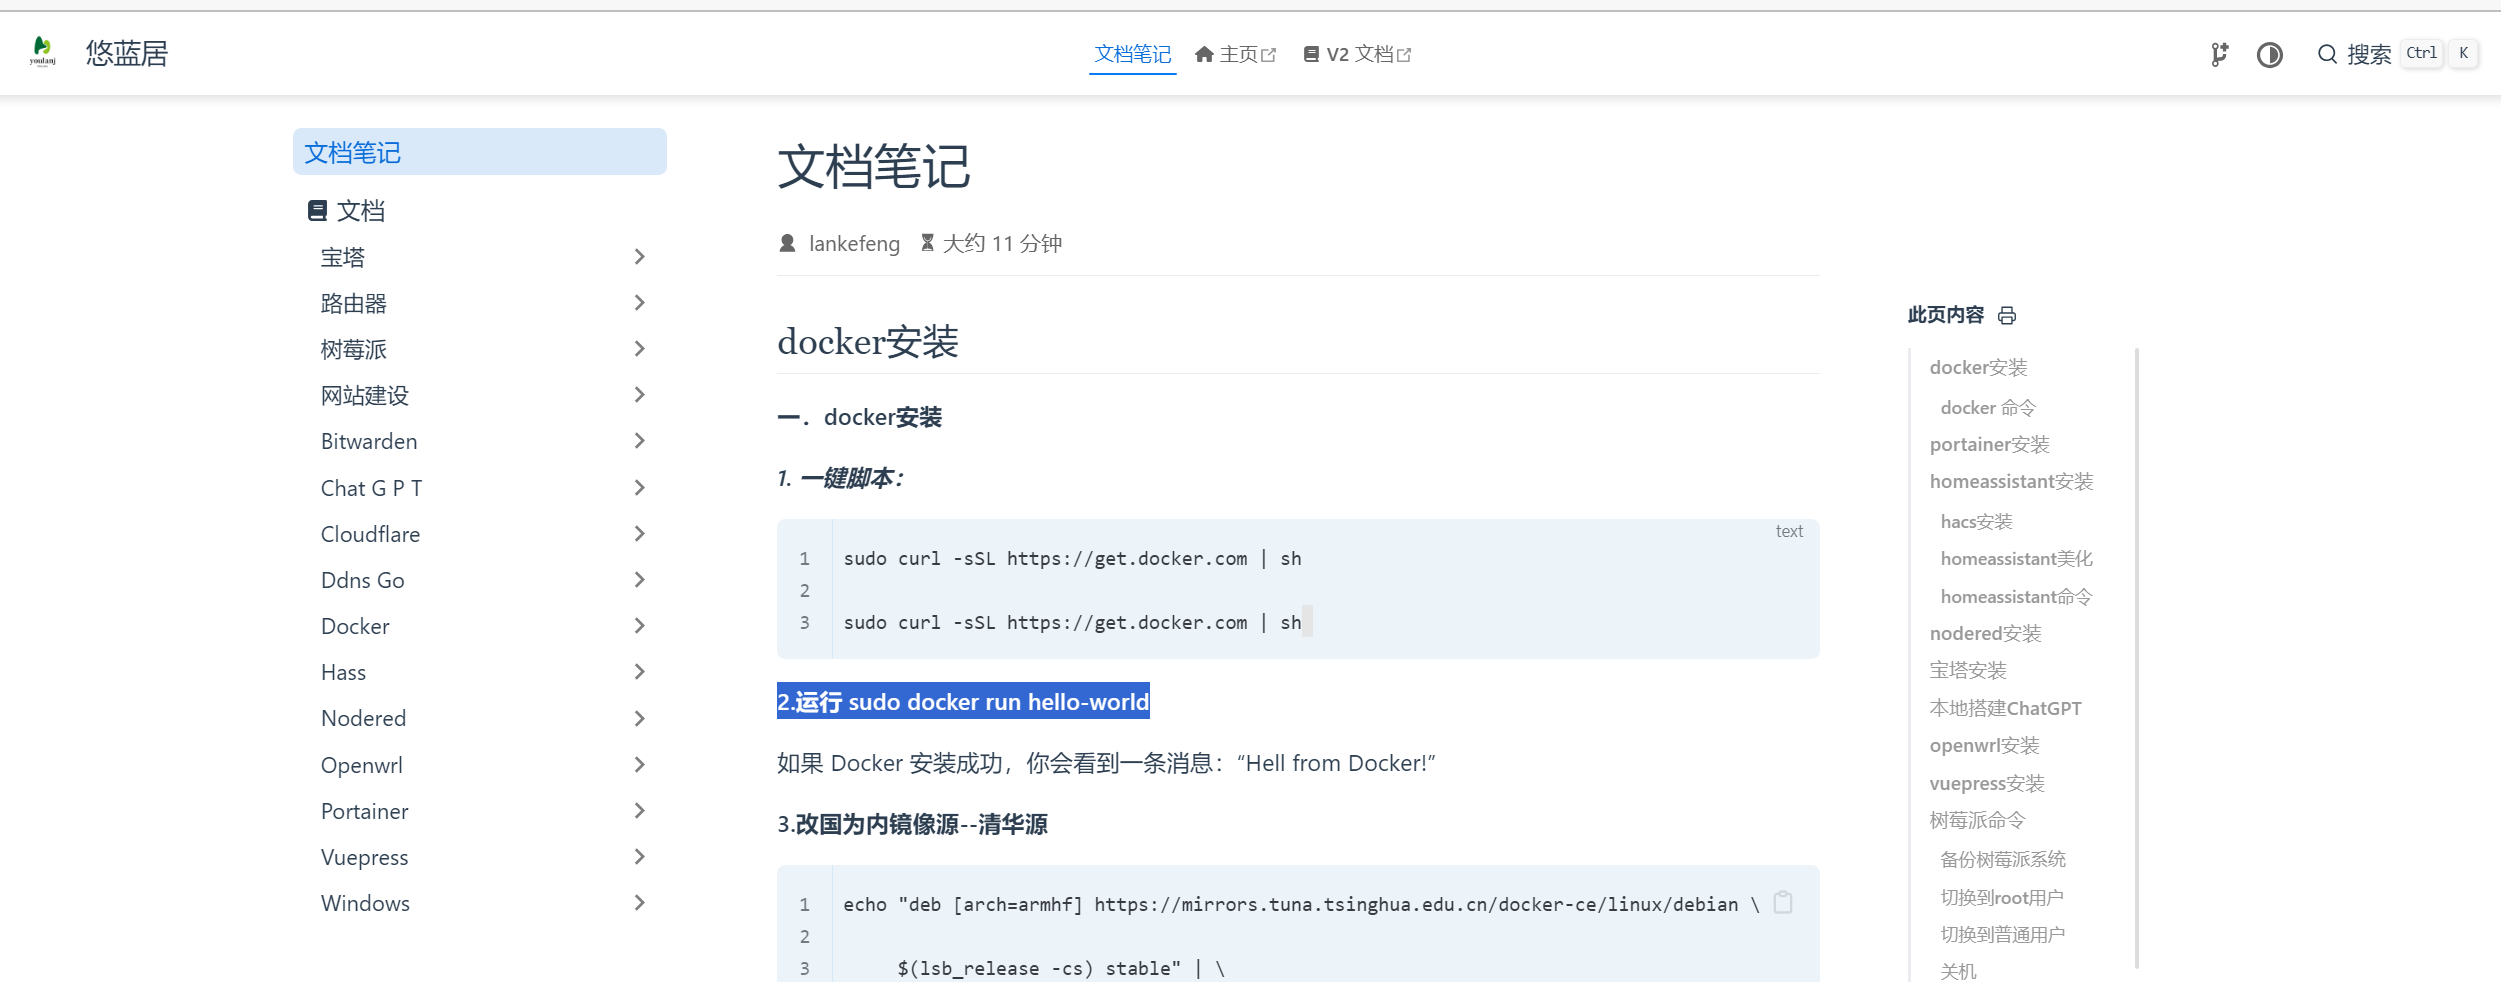Click the youlanj site logo
2501x982 pixels.
coord(42,52)
